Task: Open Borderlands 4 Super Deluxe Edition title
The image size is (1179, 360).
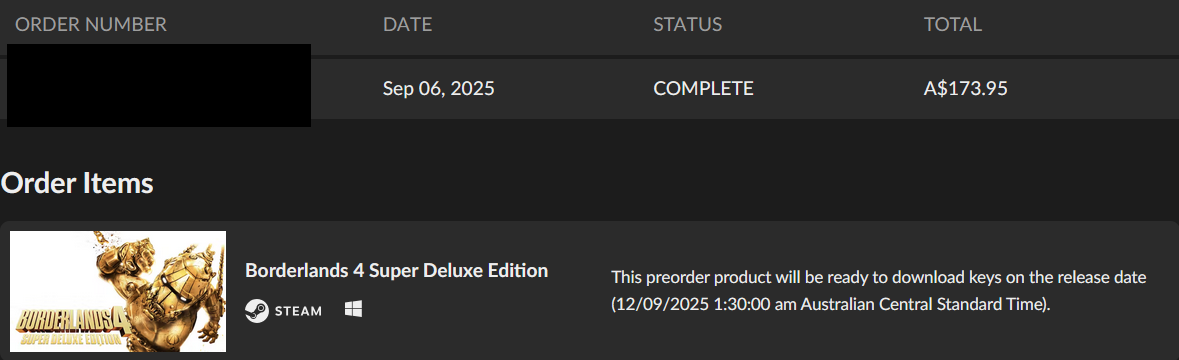Action: pyautogui.click(x=396, y=271)
